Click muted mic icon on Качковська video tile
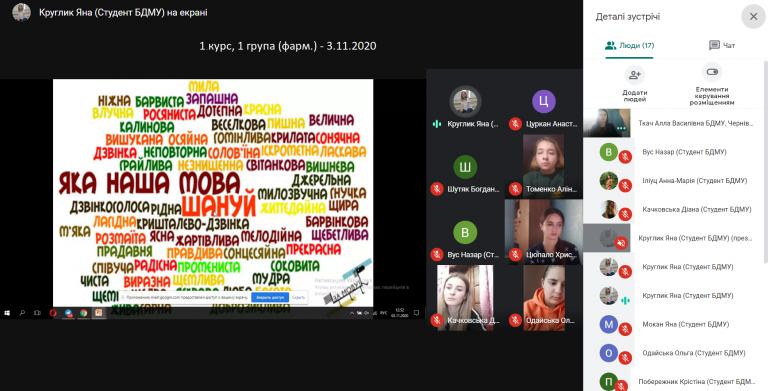Screen dimensions: 768x391 click(437, 320)
